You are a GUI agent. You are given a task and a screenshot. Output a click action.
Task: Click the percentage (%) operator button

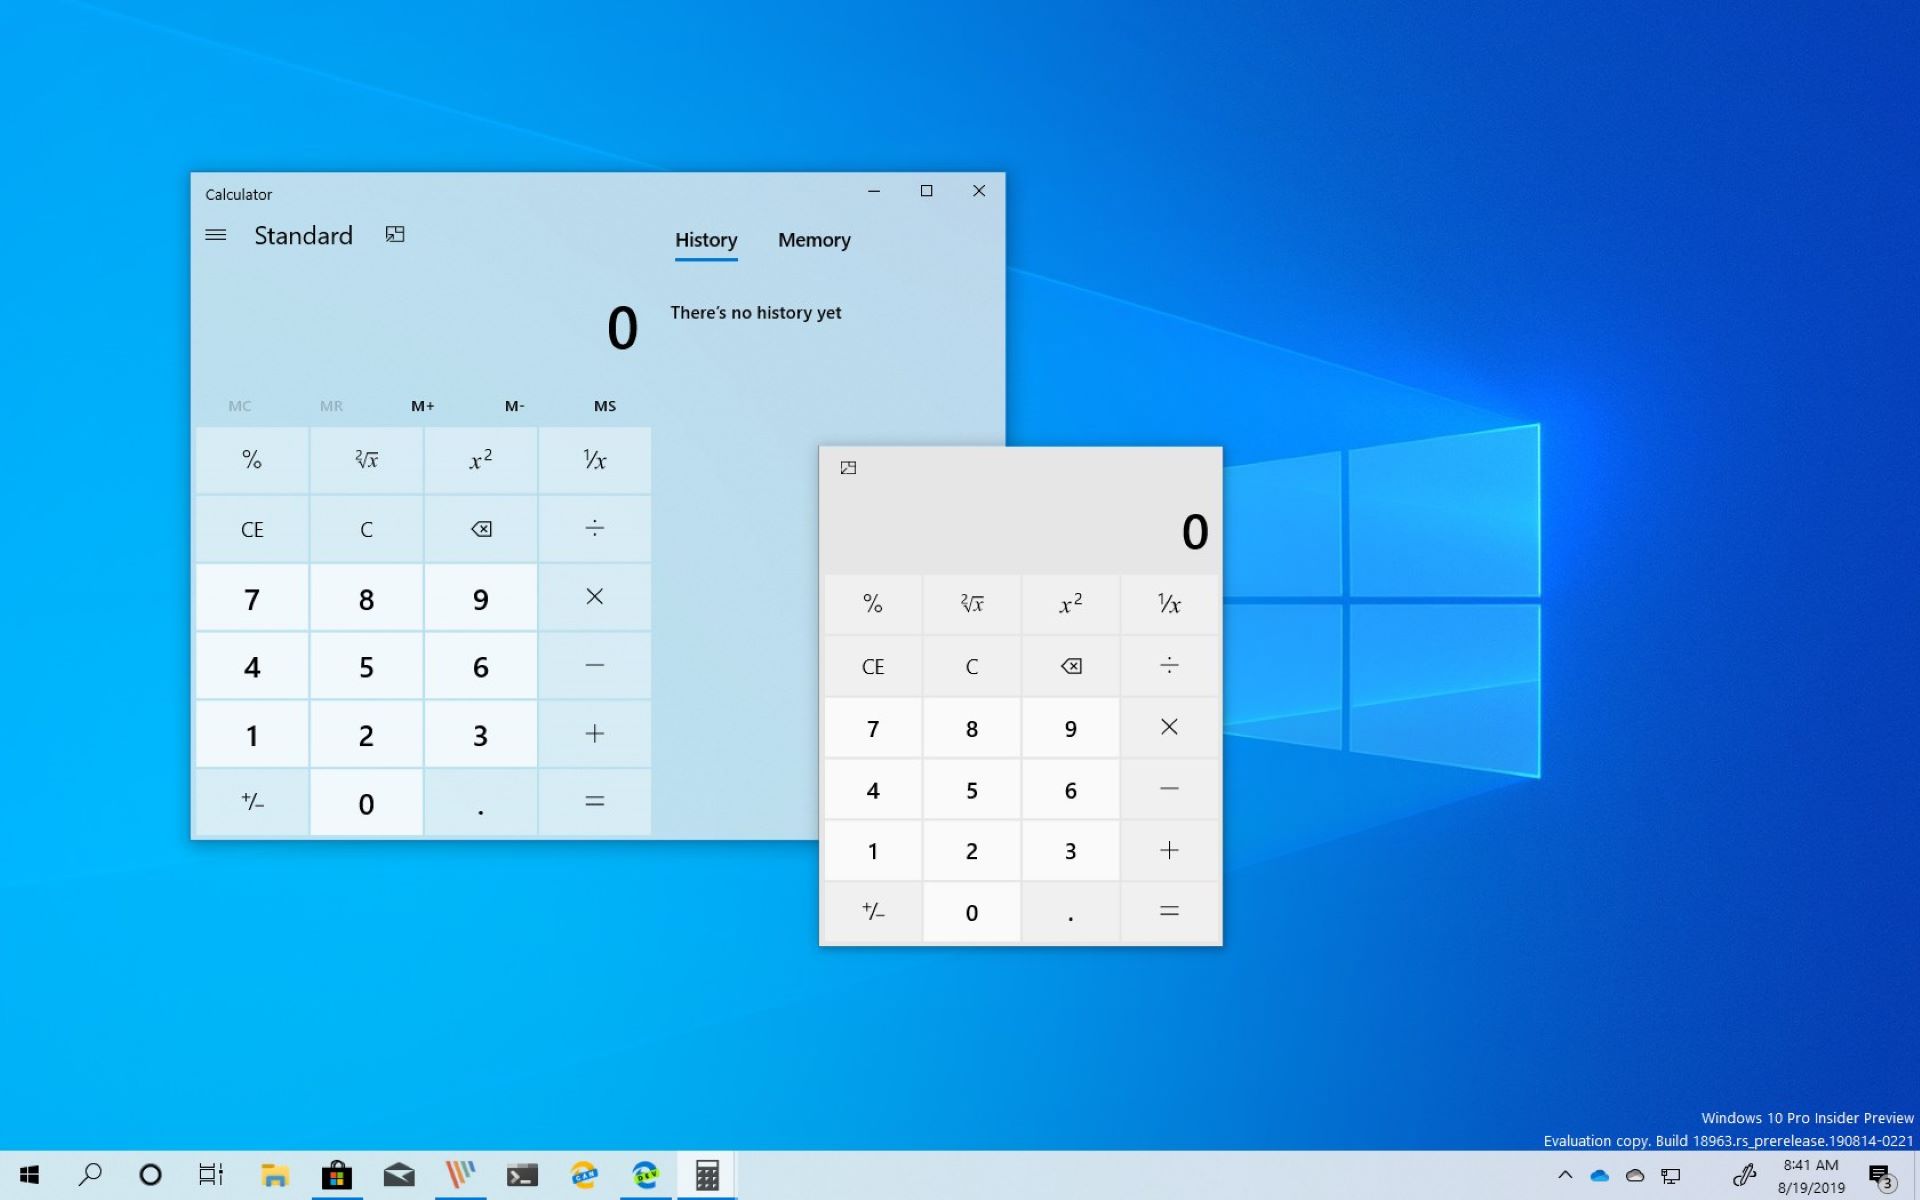click(250, 459)
